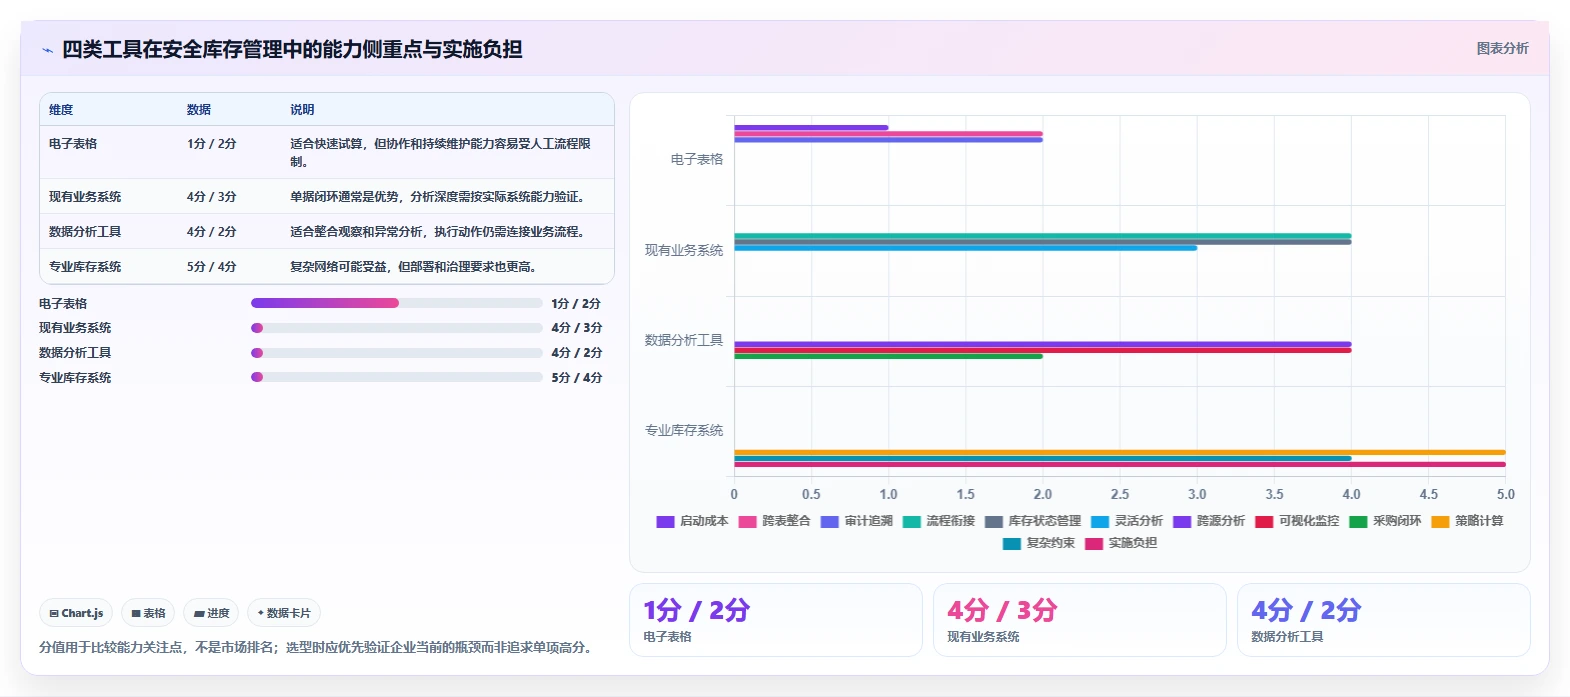Click the 复杂约束 teal legend swatch
The height and width of the screenshot is (697, 1570).
pos(1012,544)
